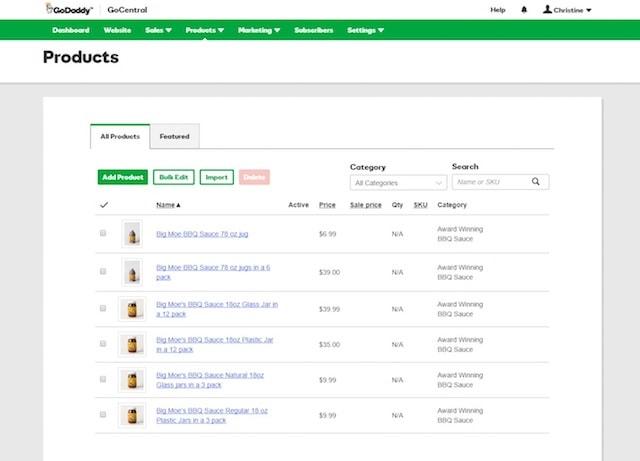Image resolution: width=640 pixels, height=461 pixels.
Task: Click the 18oz Plastic Jar 12 pack product image
Action: point(132,345)
